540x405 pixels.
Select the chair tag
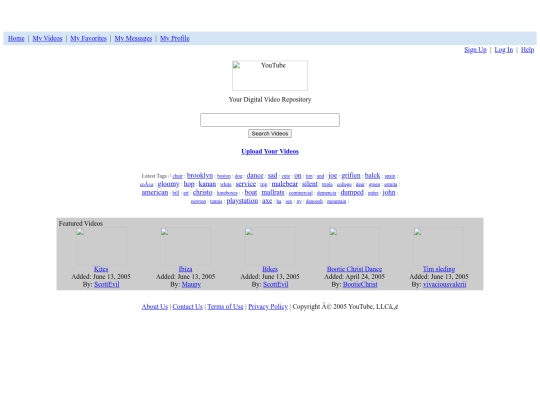[177, 176]
